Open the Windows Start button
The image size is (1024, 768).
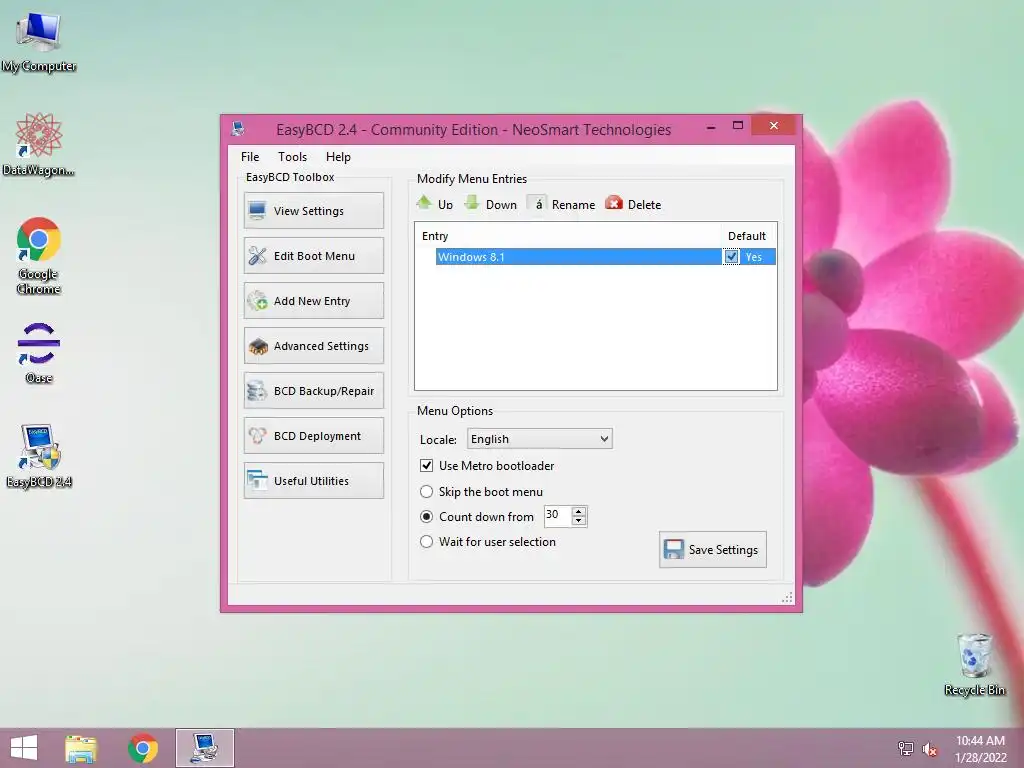point(24,748)
